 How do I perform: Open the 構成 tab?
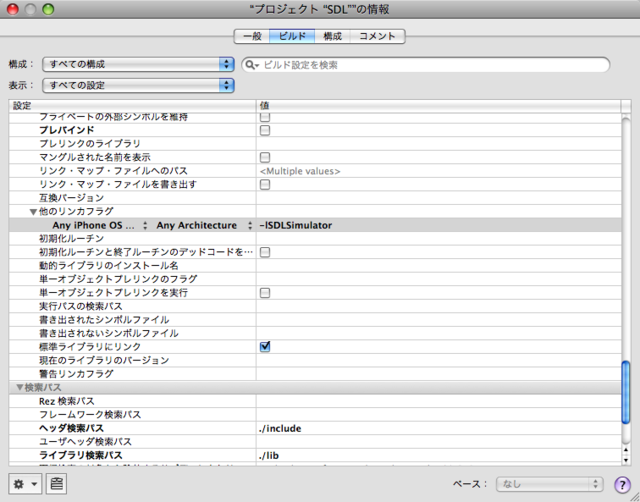click(x=333, y=36)
